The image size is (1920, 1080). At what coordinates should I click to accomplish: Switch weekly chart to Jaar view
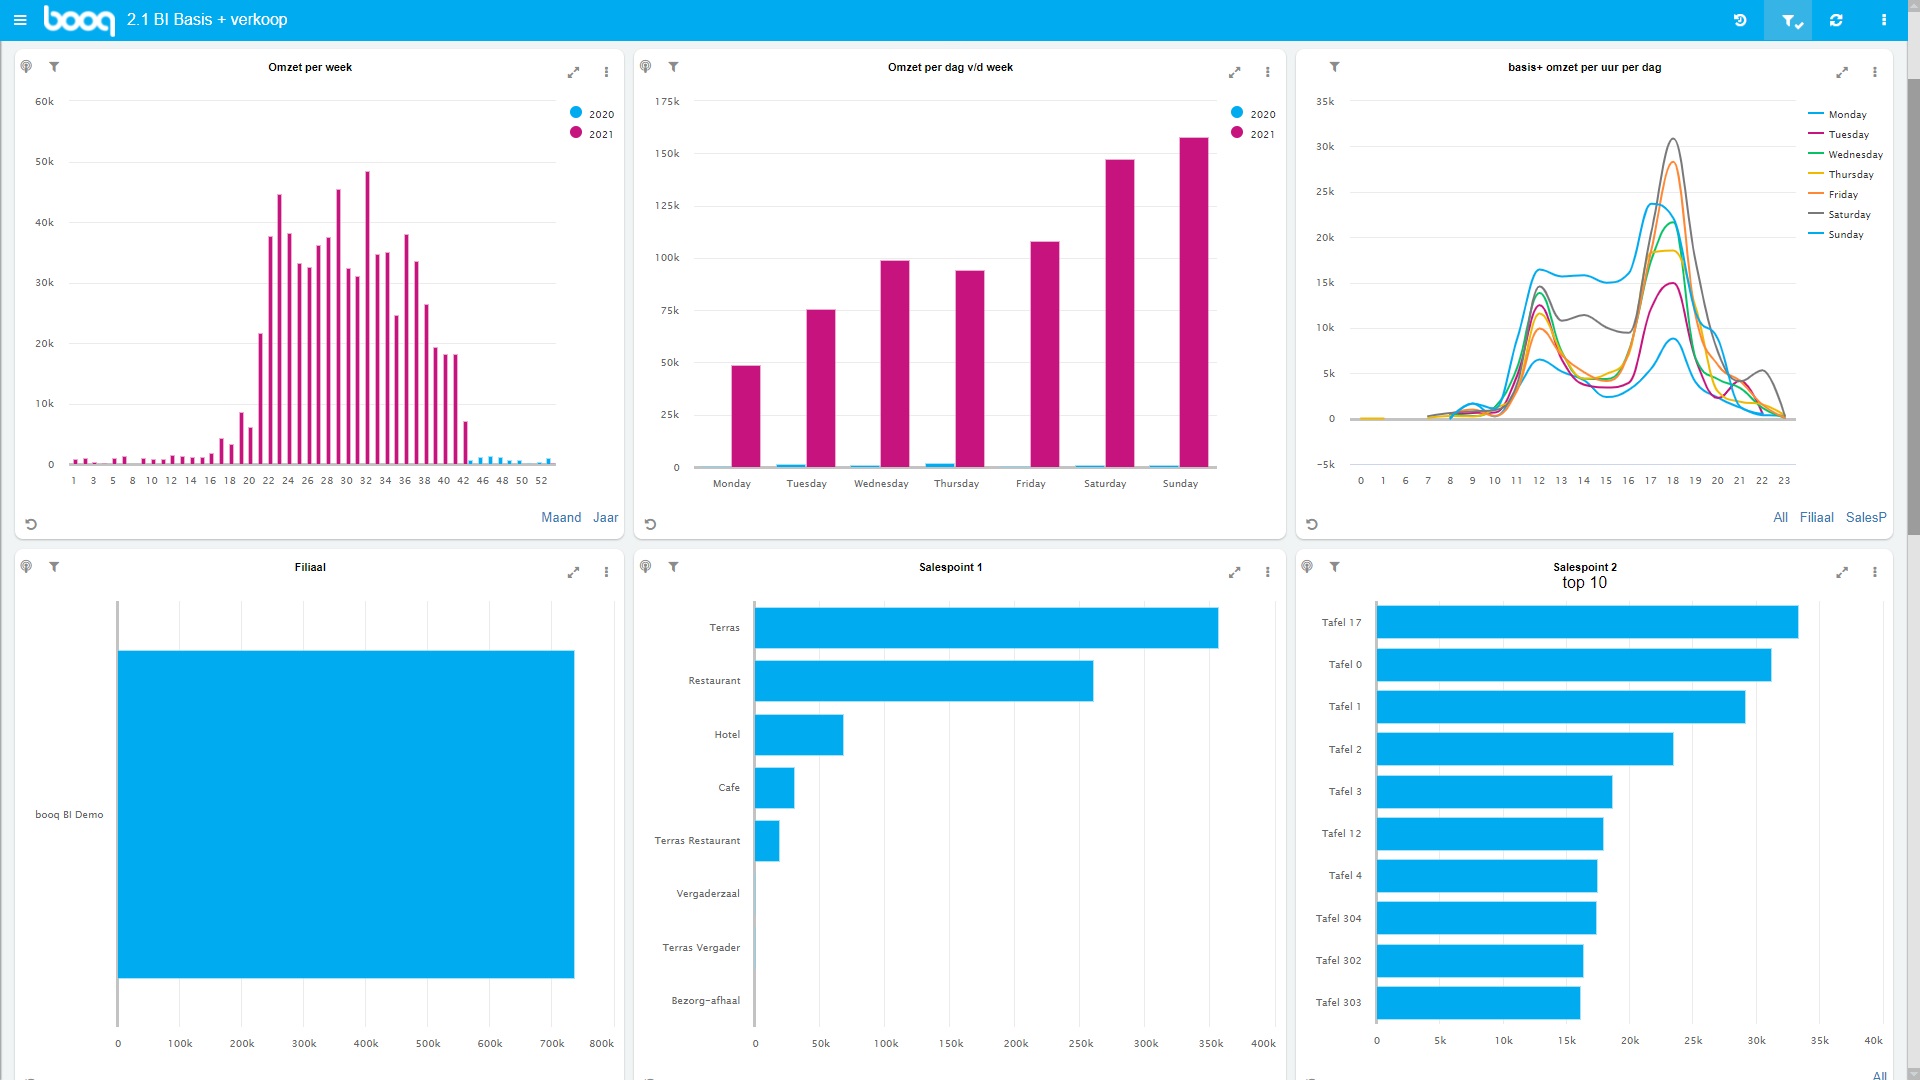point(605,517)
